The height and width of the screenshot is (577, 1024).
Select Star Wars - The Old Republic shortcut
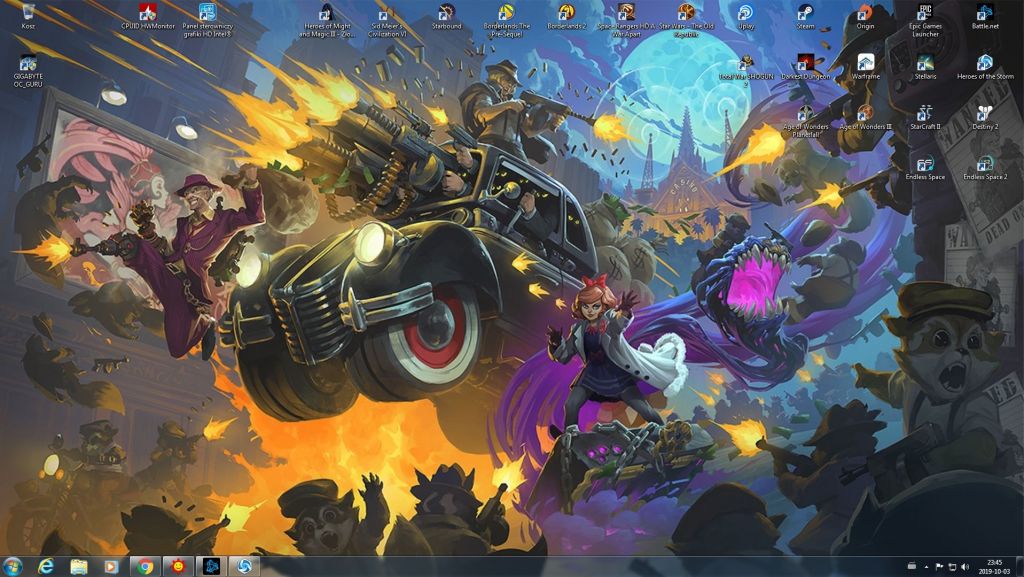click(686, 20)
